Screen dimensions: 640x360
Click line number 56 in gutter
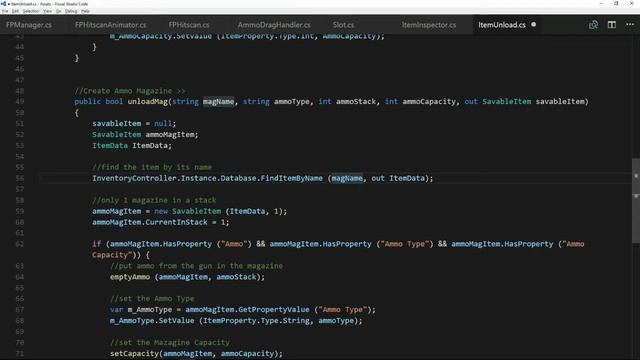pos(20,178)
